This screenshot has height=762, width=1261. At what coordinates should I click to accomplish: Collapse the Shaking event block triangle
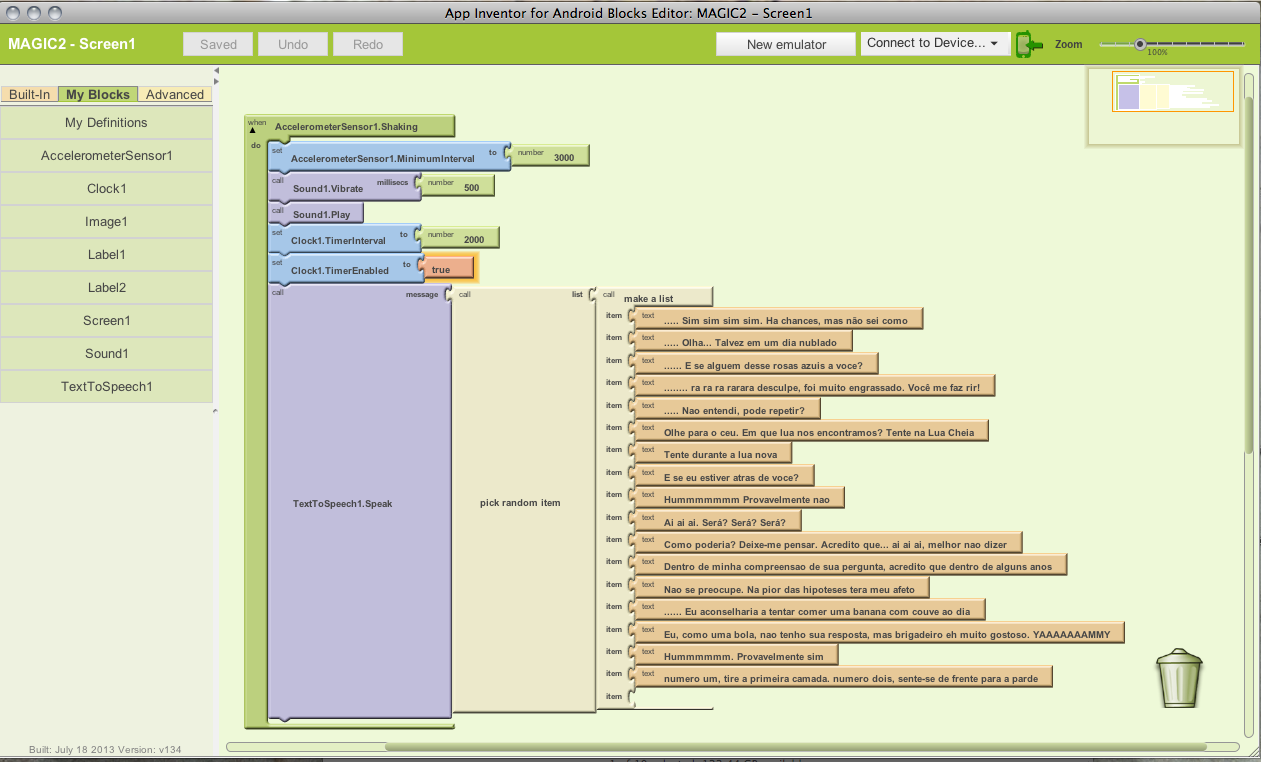[252, 130]
